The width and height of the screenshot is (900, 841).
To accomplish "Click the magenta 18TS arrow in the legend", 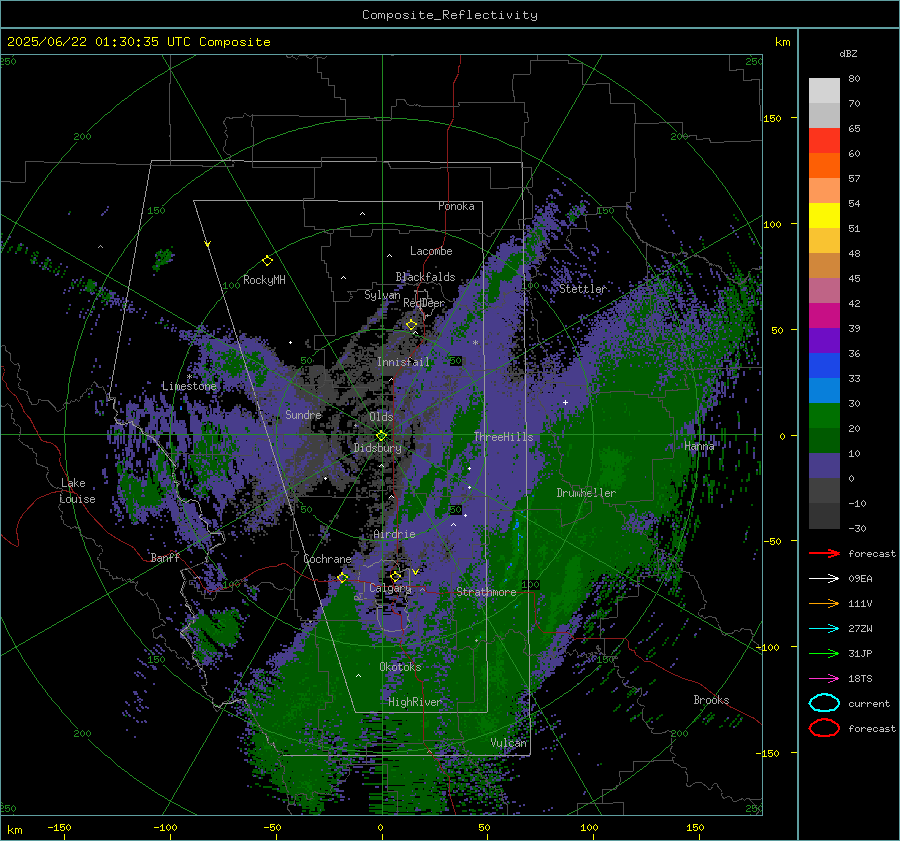I will coord(824,679).
